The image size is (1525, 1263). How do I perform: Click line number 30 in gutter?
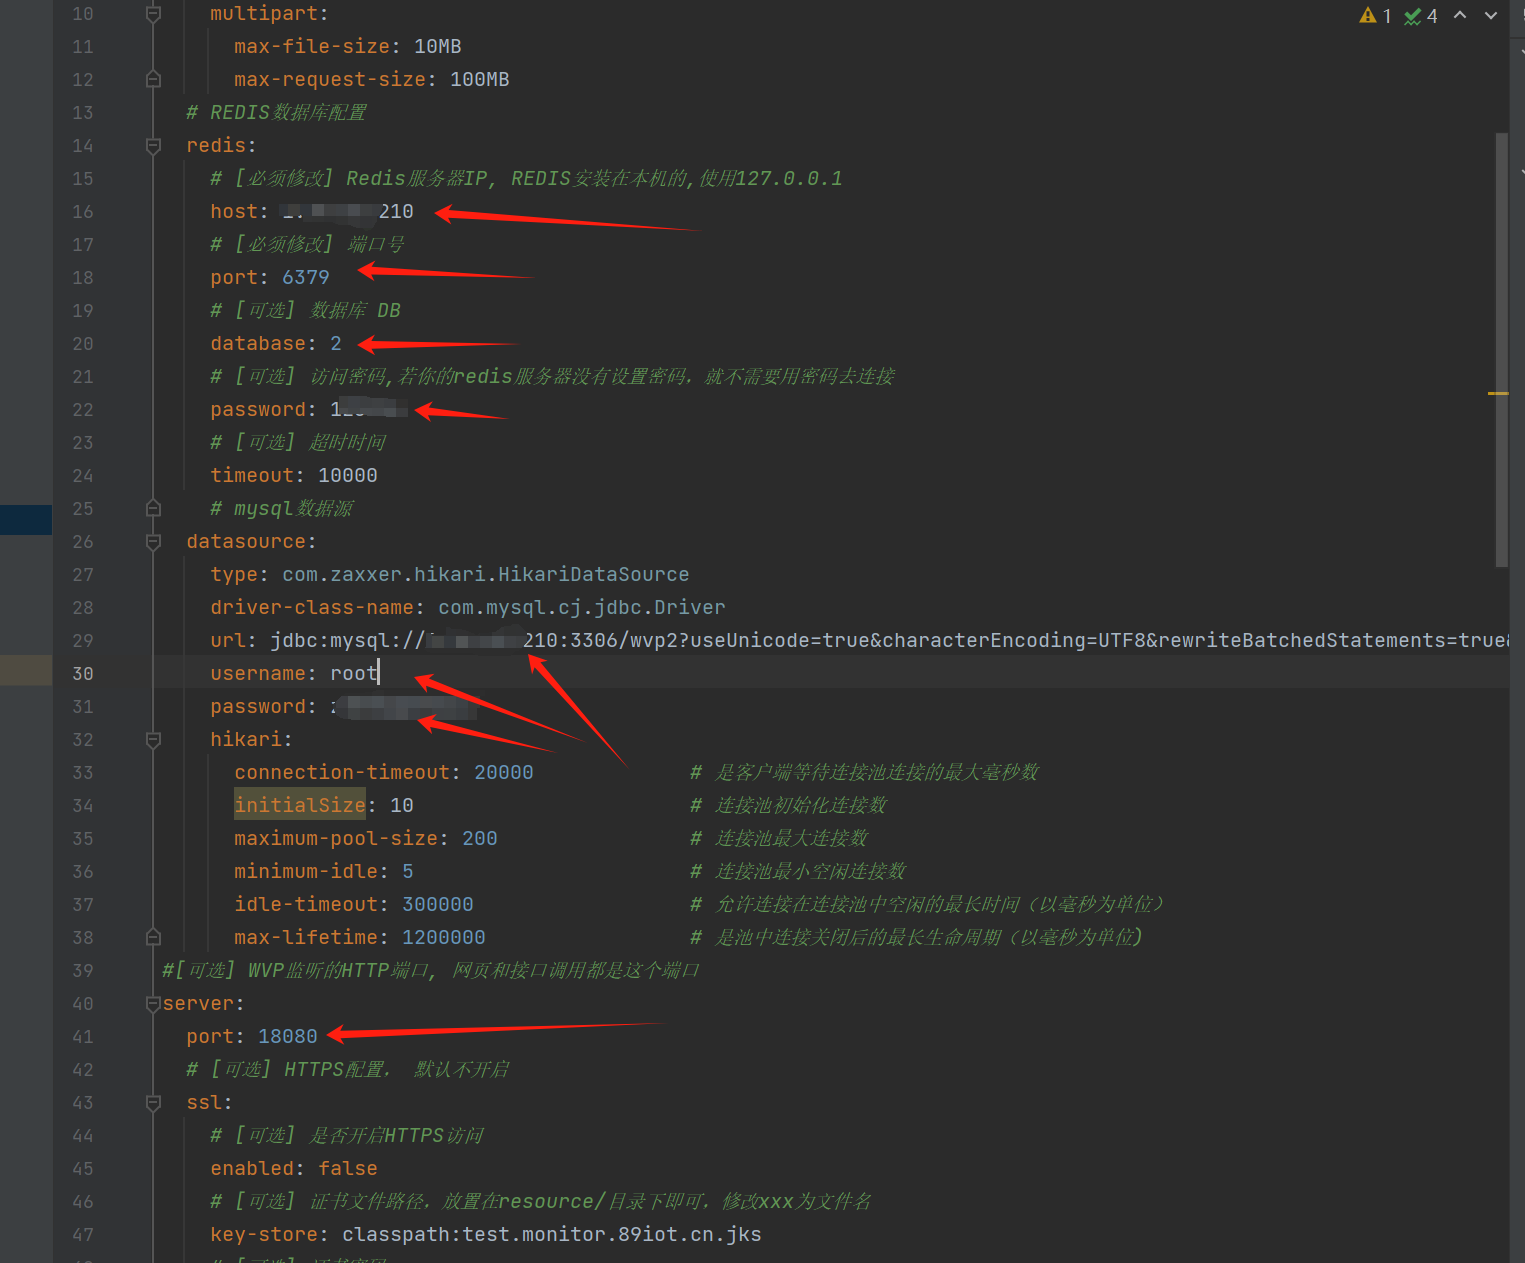83,674
